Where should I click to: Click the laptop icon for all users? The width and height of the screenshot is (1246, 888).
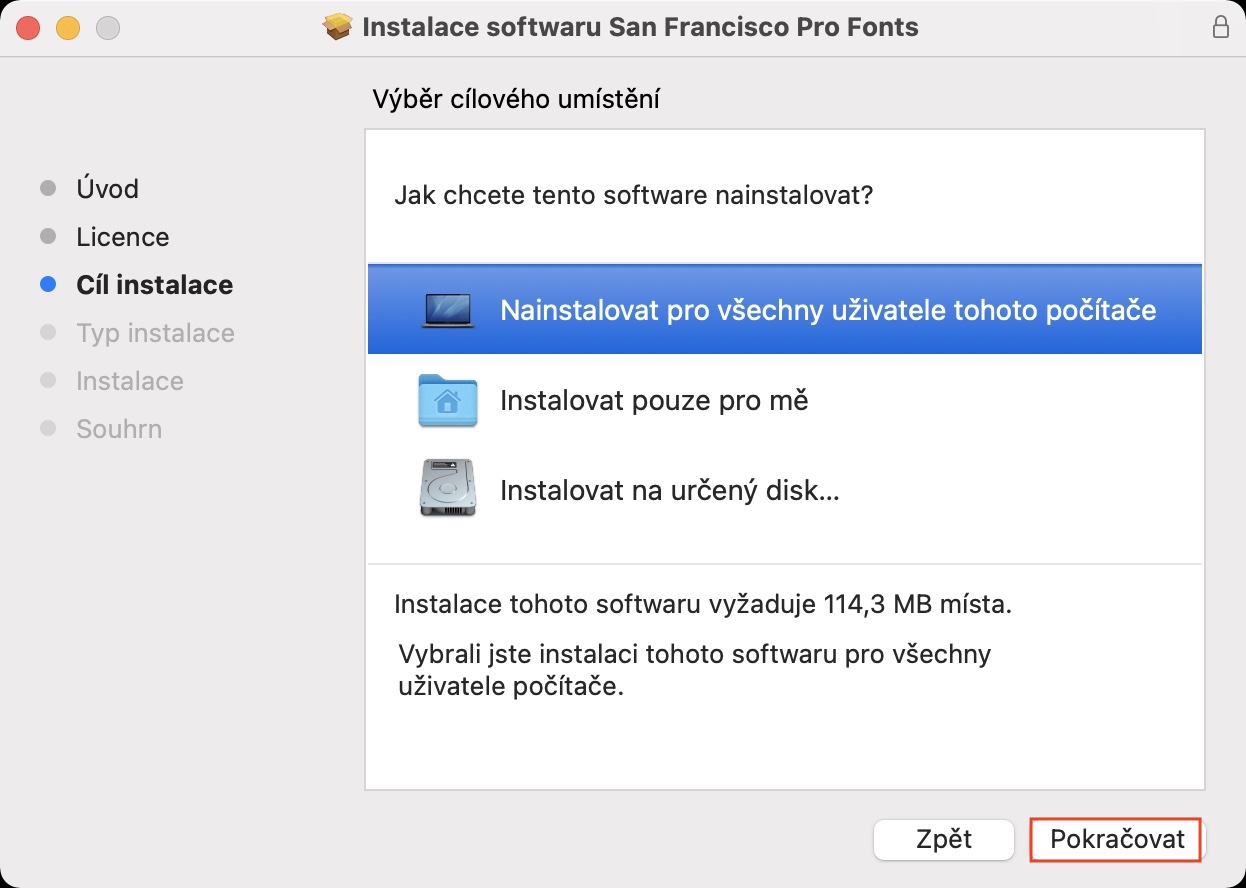pyautogui.click(x=447, y=310)
